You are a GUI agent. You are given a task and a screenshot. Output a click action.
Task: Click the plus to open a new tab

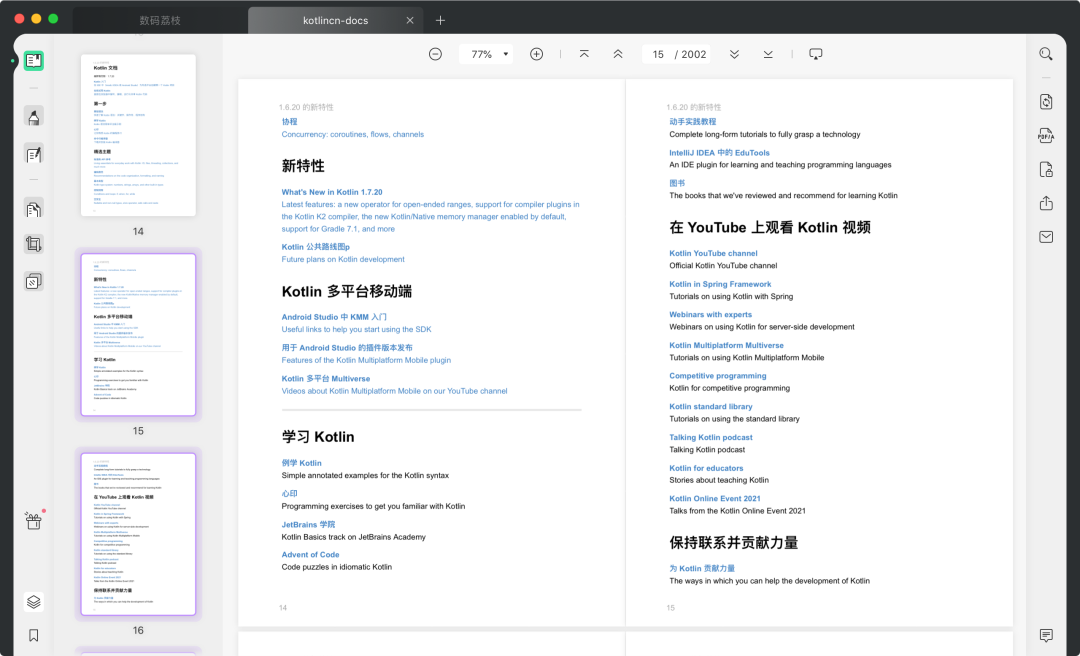tap(441, 19)
